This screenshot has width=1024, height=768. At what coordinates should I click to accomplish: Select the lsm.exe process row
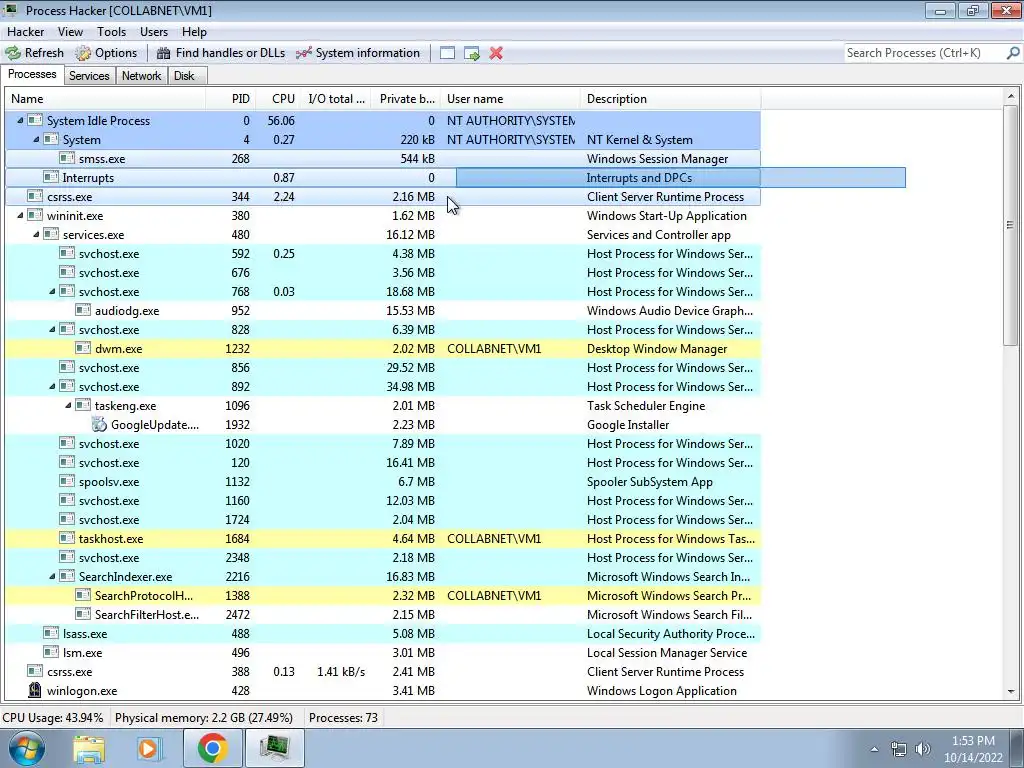pos(383,652)
